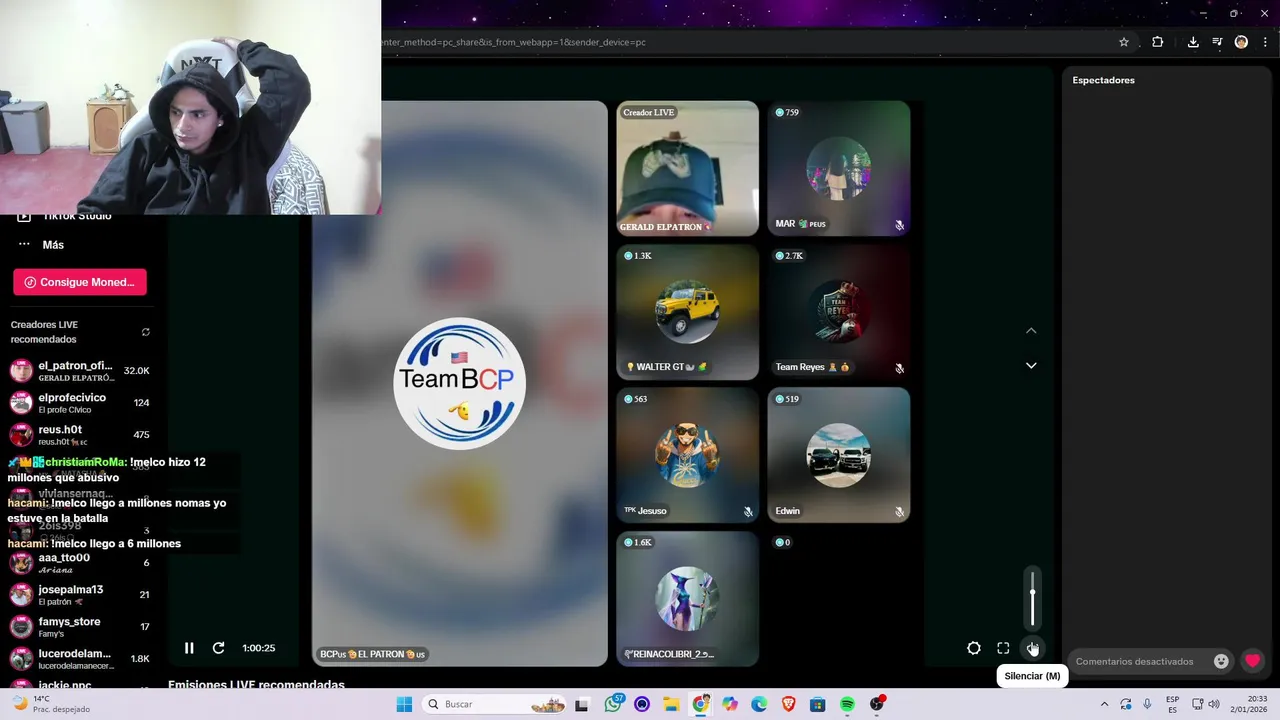The width and height of the screenshot is (1280, 720).
Task: Click muted mic icon on MAR tile
Action: point(900,225)
